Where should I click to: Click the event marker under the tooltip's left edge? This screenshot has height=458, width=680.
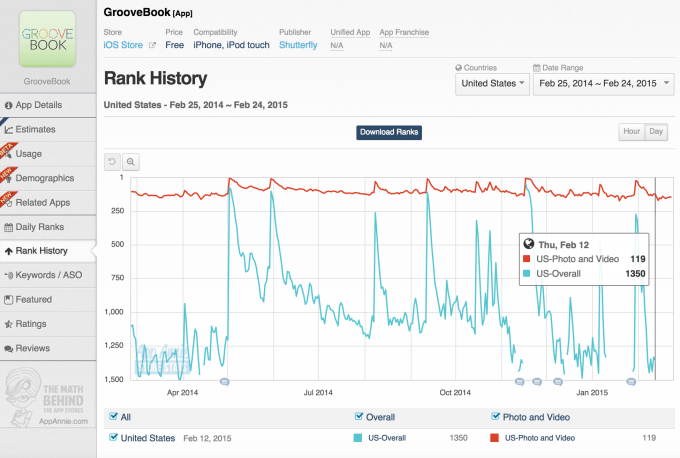coord(520,382)
